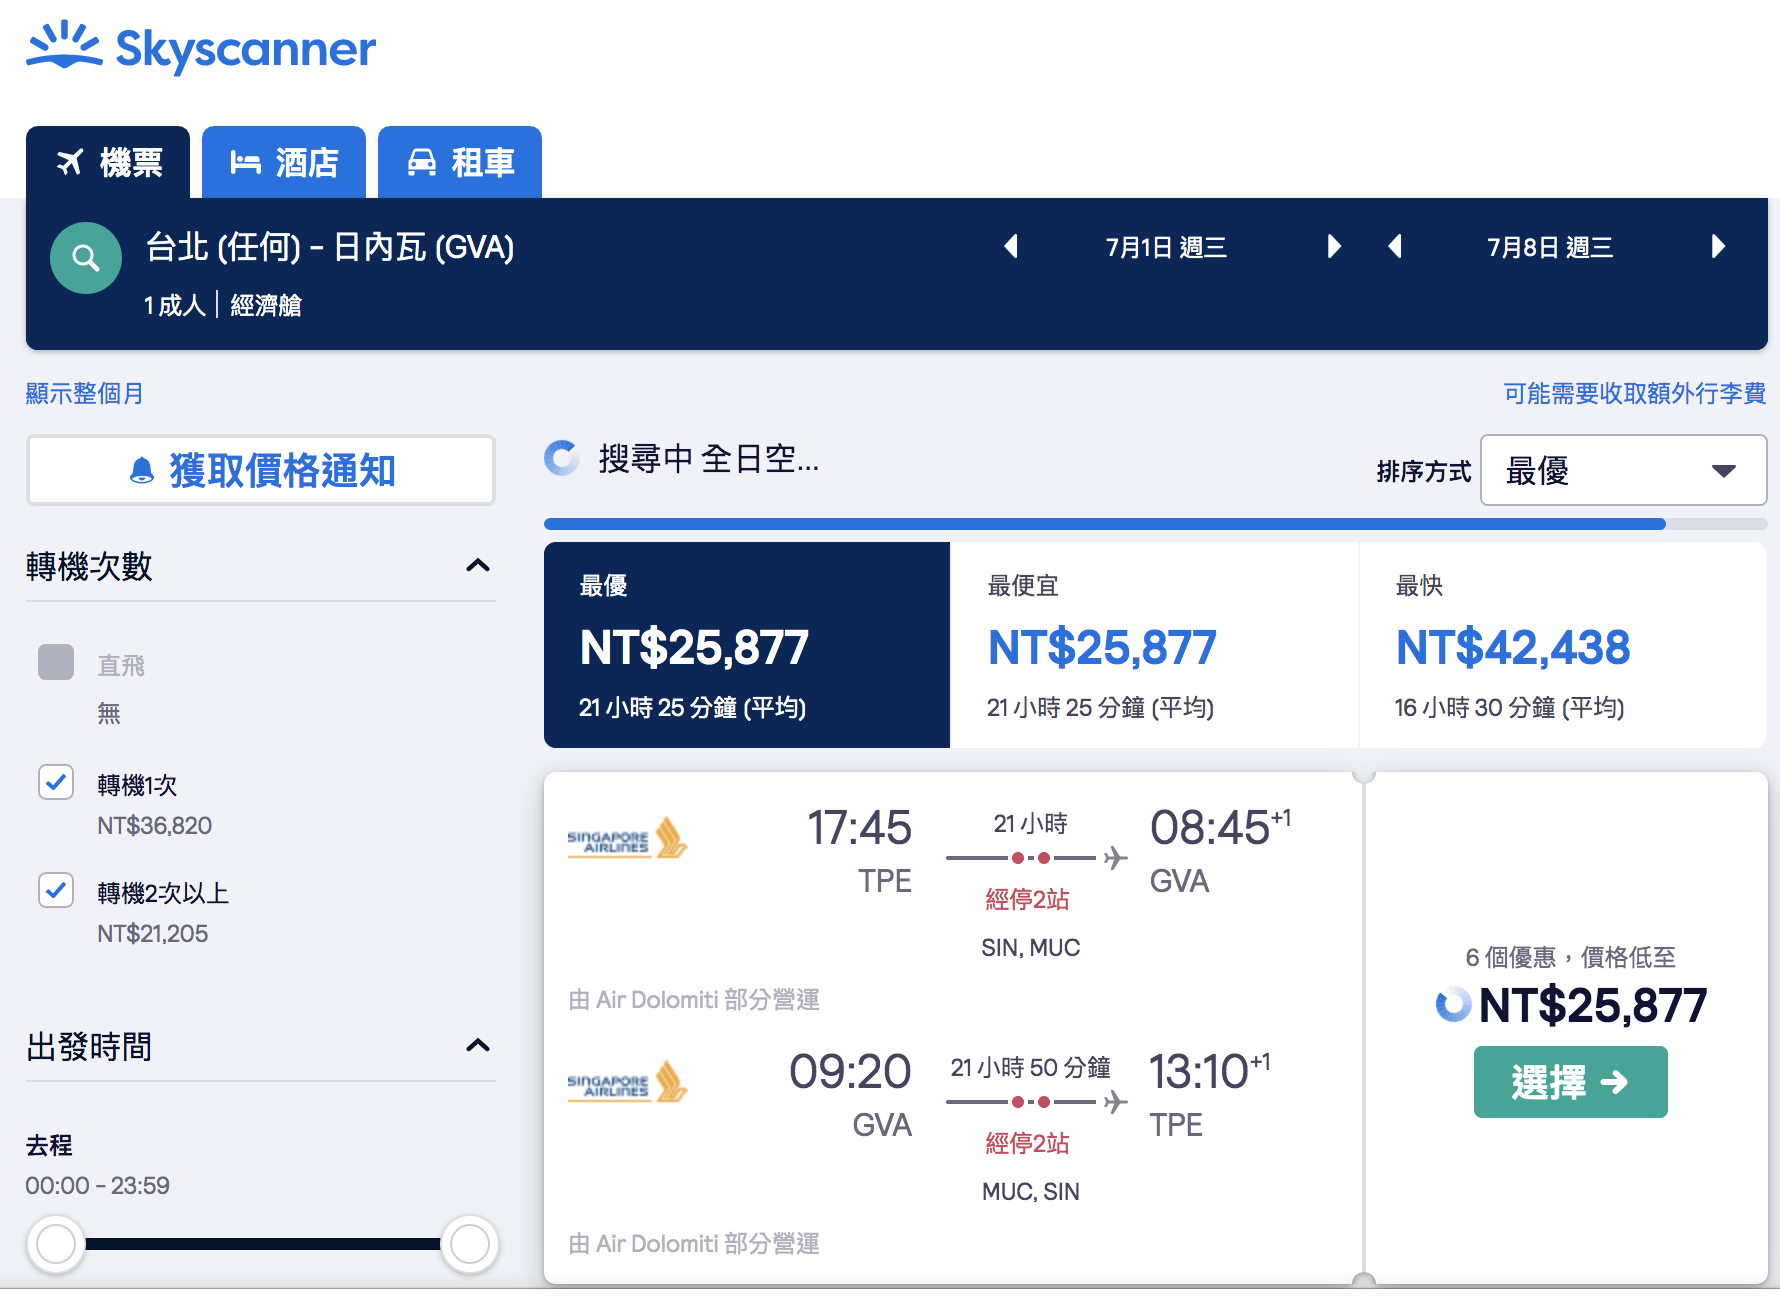Open the green search magnifier button
This screenshot has width=1780, height=1296.
(x=86, y=258)
